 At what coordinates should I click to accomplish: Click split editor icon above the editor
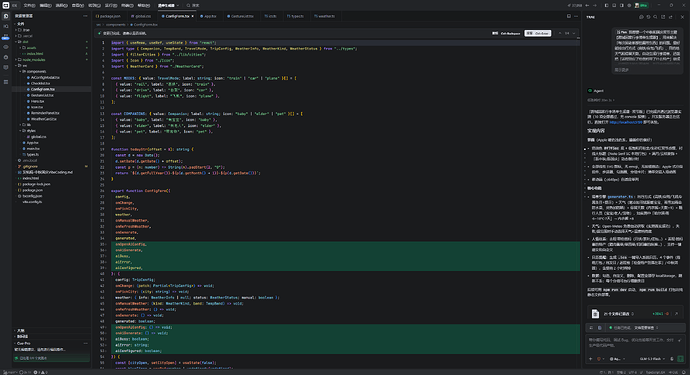tap(569, 16)
